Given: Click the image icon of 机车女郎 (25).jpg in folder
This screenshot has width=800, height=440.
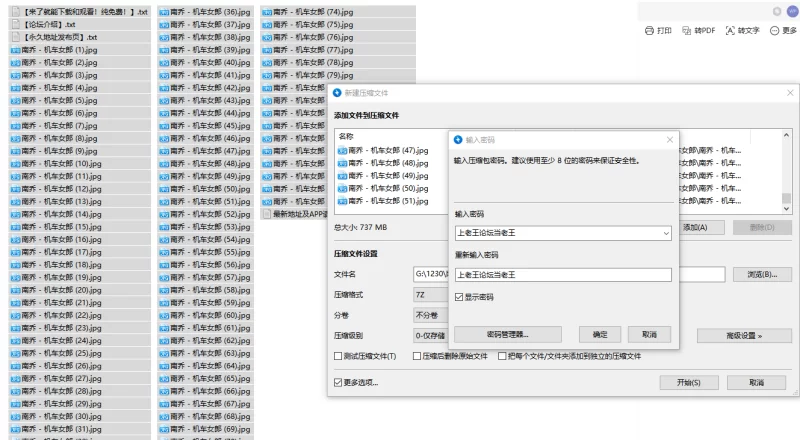Looking at the screenshot, I should pos(16,353).
